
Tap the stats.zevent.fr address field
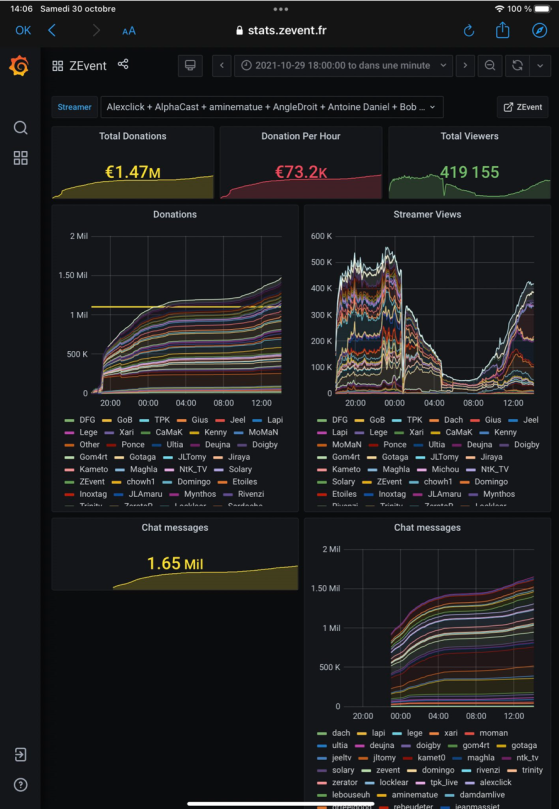(x=281, y=30)
